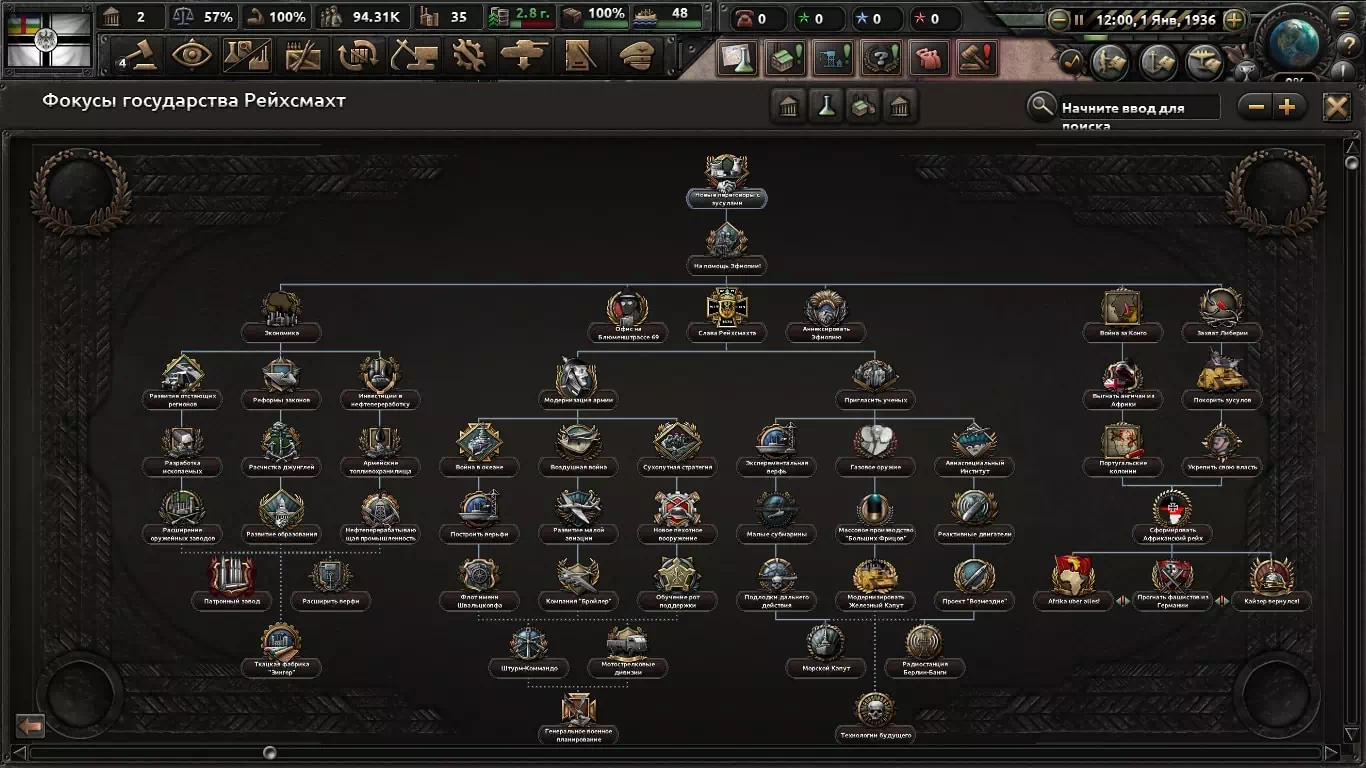Select the 'Технологии будущего' skull focus
The image size is (1366, 768).
click(875, 711)
